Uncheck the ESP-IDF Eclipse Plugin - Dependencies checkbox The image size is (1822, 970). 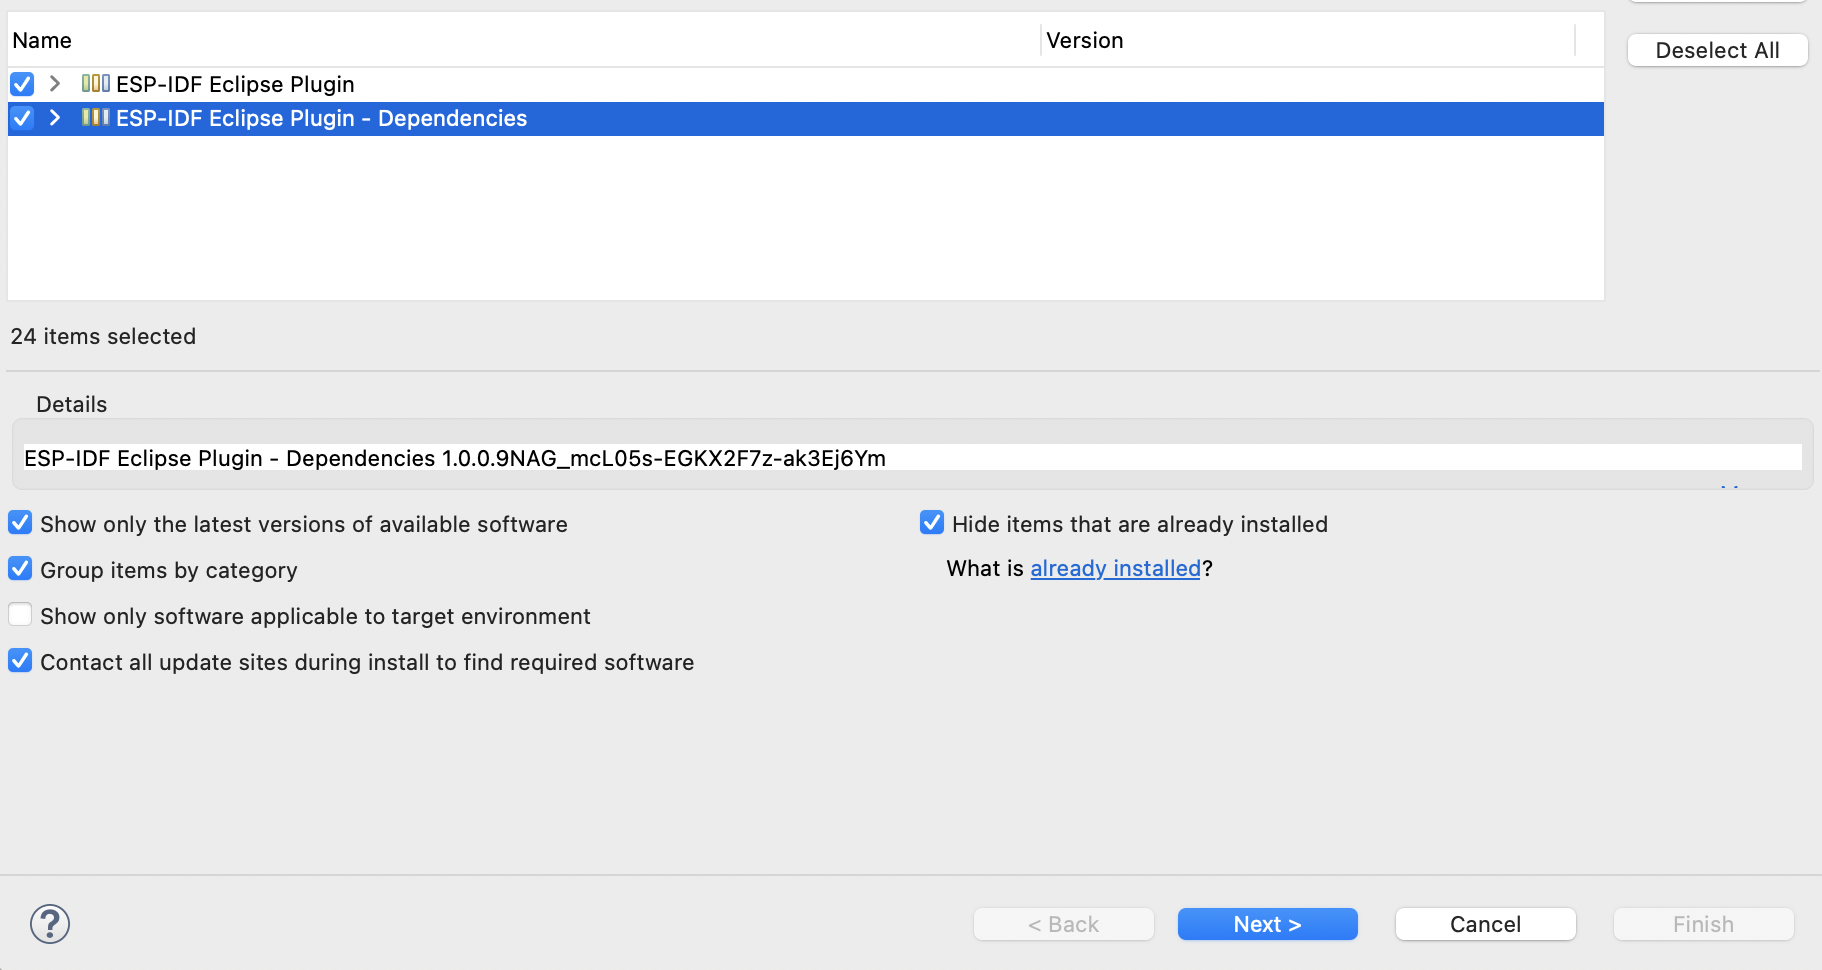point(21,118)
